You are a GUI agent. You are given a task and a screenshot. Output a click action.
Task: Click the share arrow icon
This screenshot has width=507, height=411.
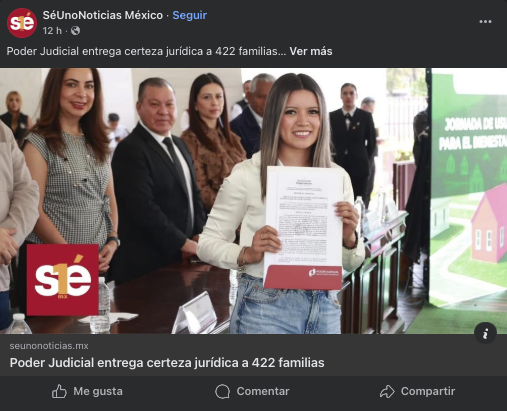[x=387, y=391]
